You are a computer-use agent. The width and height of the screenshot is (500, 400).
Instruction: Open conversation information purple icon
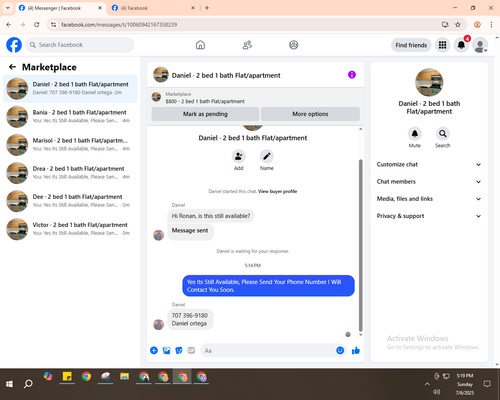(x=352, y=75)
